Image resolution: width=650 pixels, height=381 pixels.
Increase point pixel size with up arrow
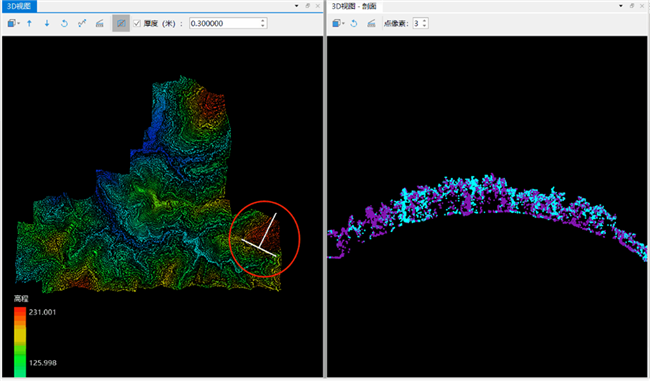tap(424, 21)
